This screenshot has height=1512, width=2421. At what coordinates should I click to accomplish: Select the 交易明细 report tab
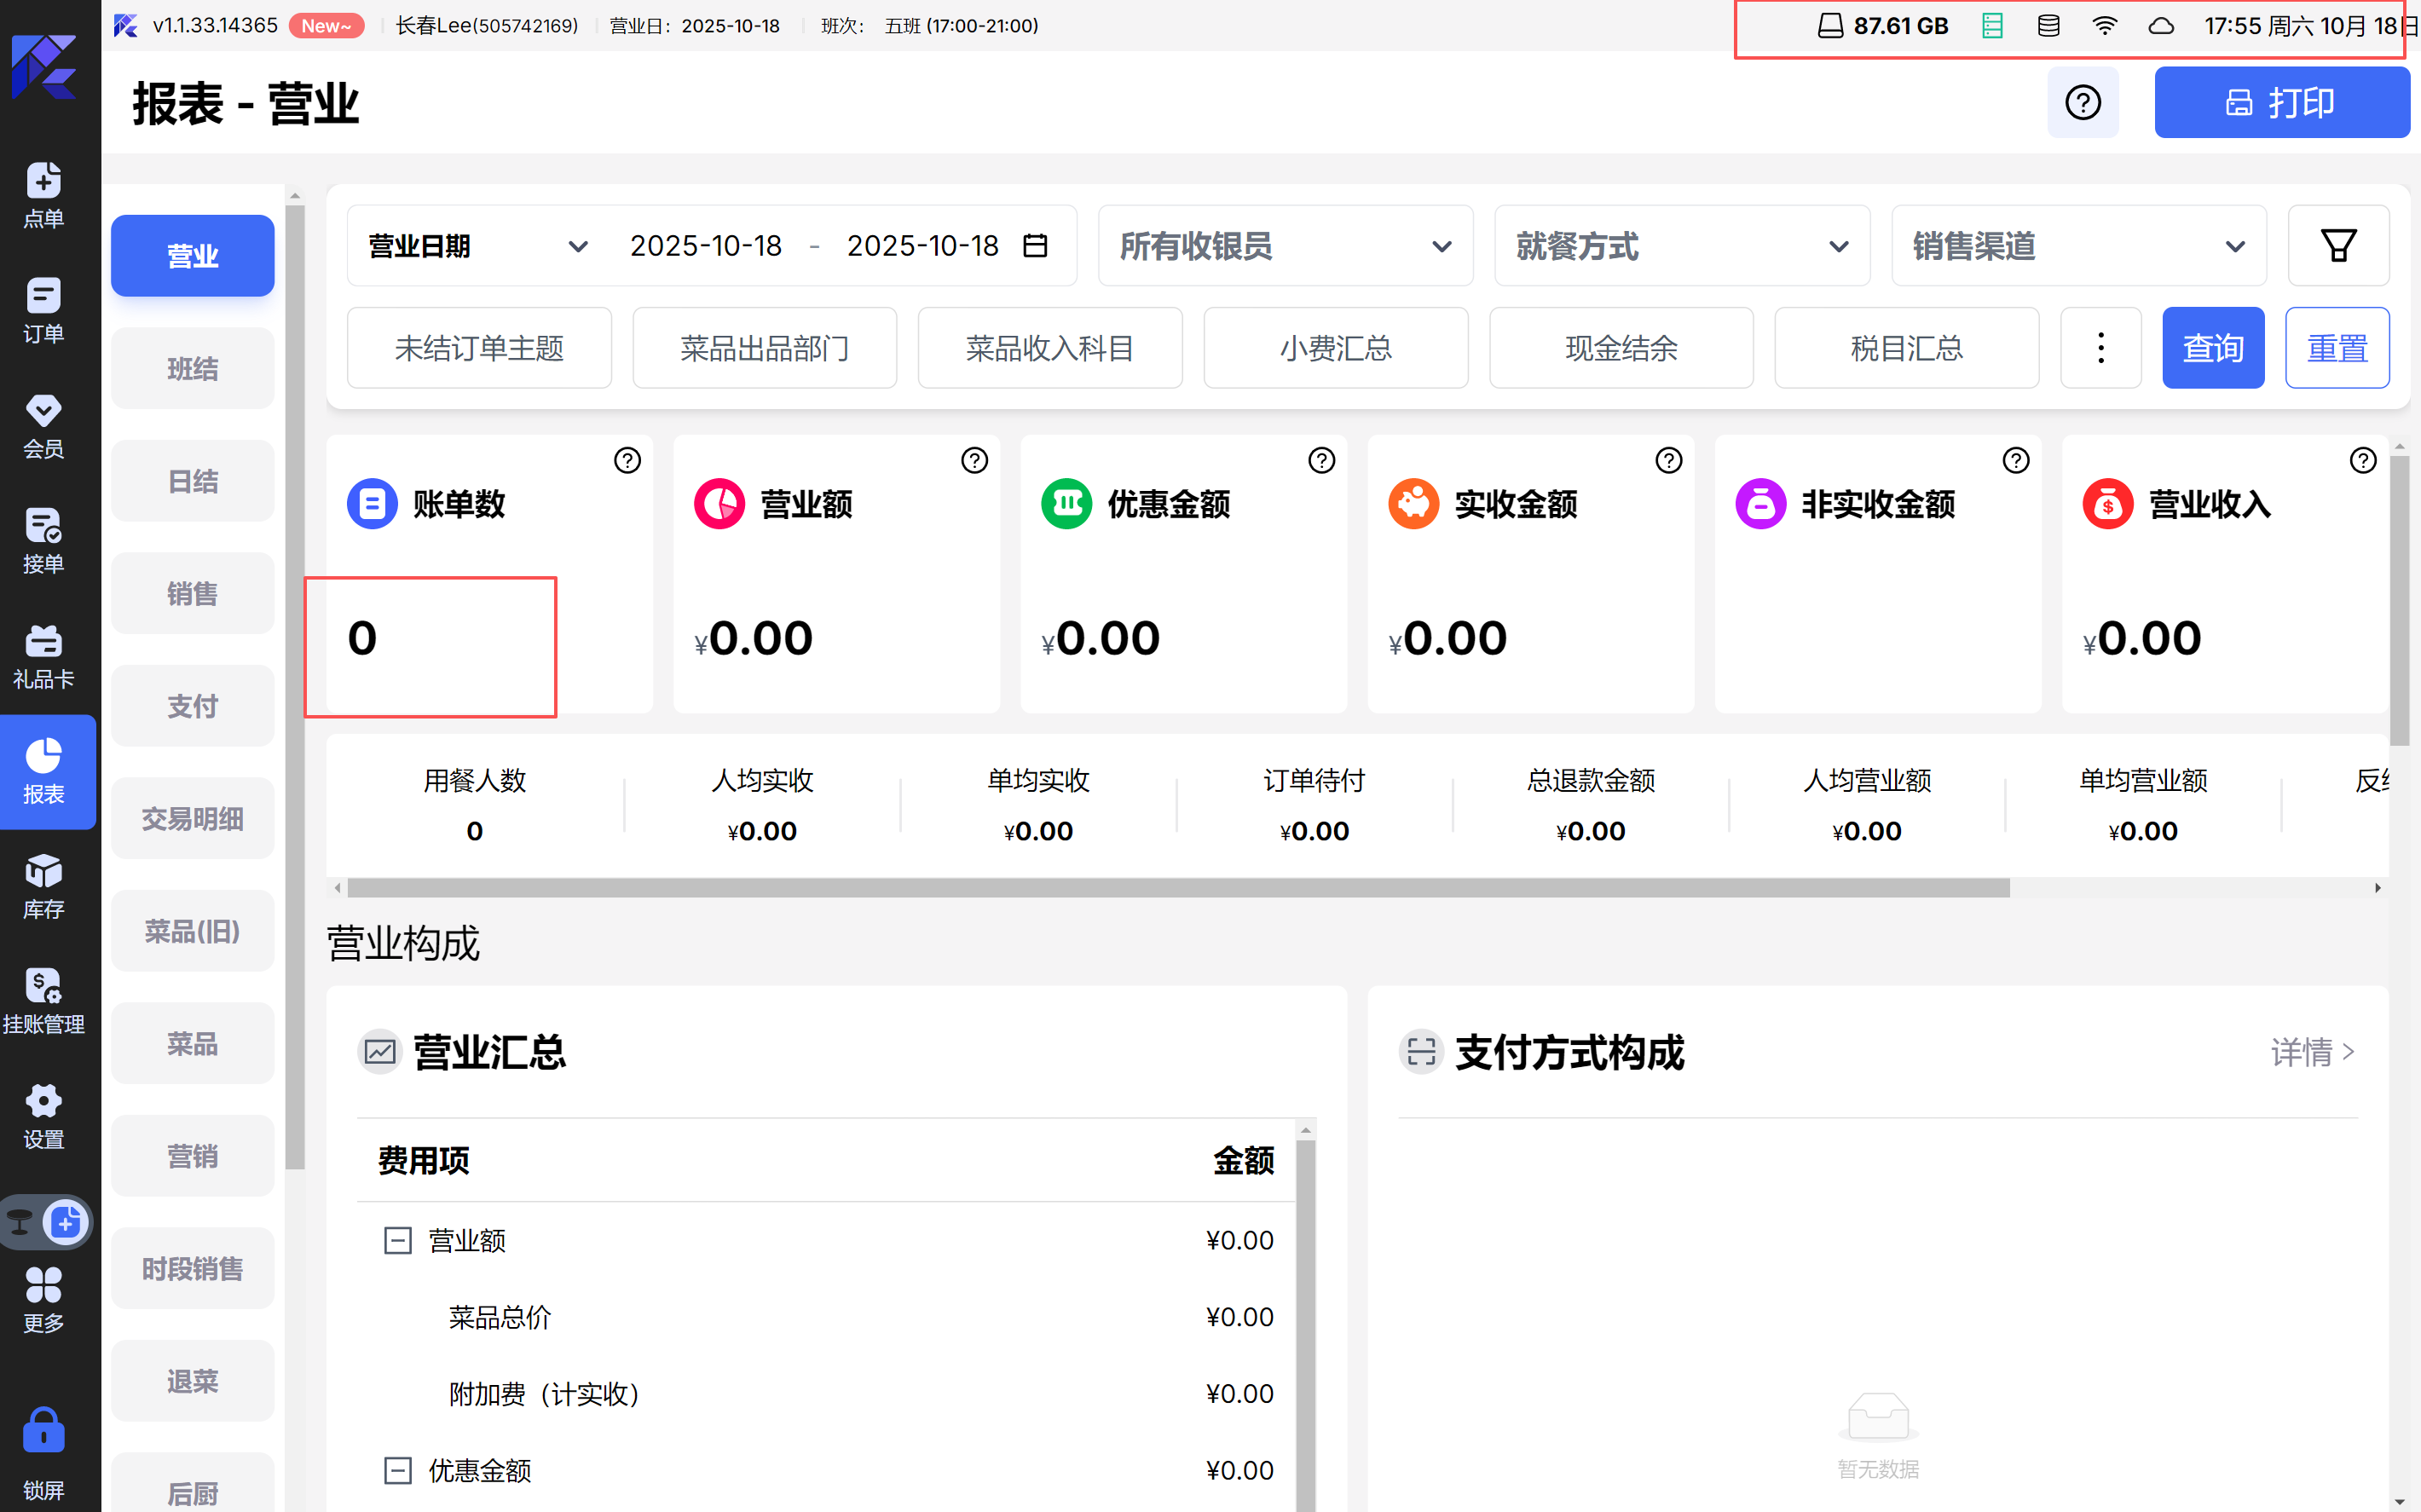tap(192, 819)
